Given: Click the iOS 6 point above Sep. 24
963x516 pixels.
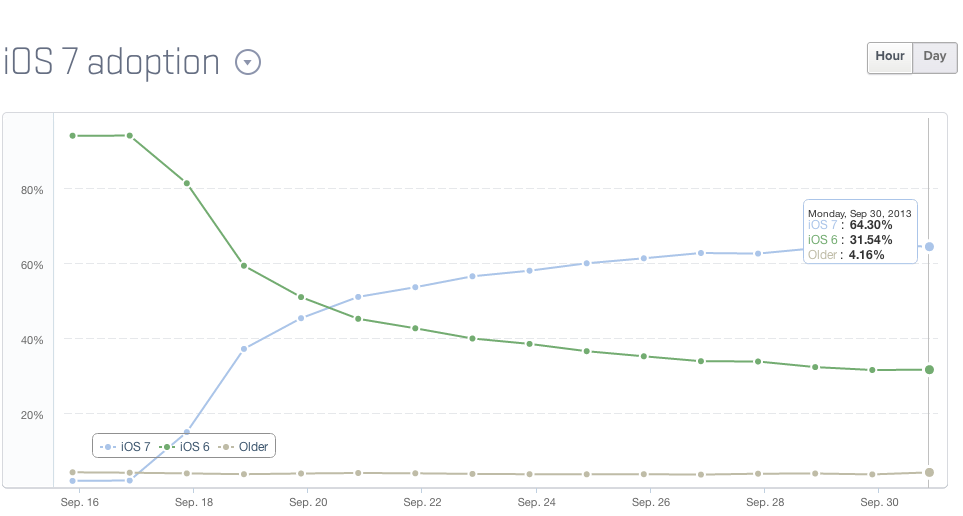Looking at the screenshot, I should 529,344.
